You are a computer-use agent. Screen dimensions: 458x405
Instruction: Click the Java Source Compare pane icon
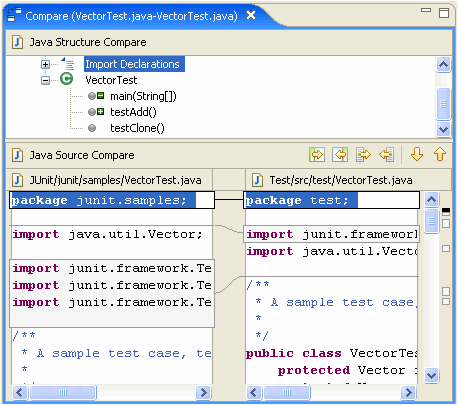coord(17,155)
